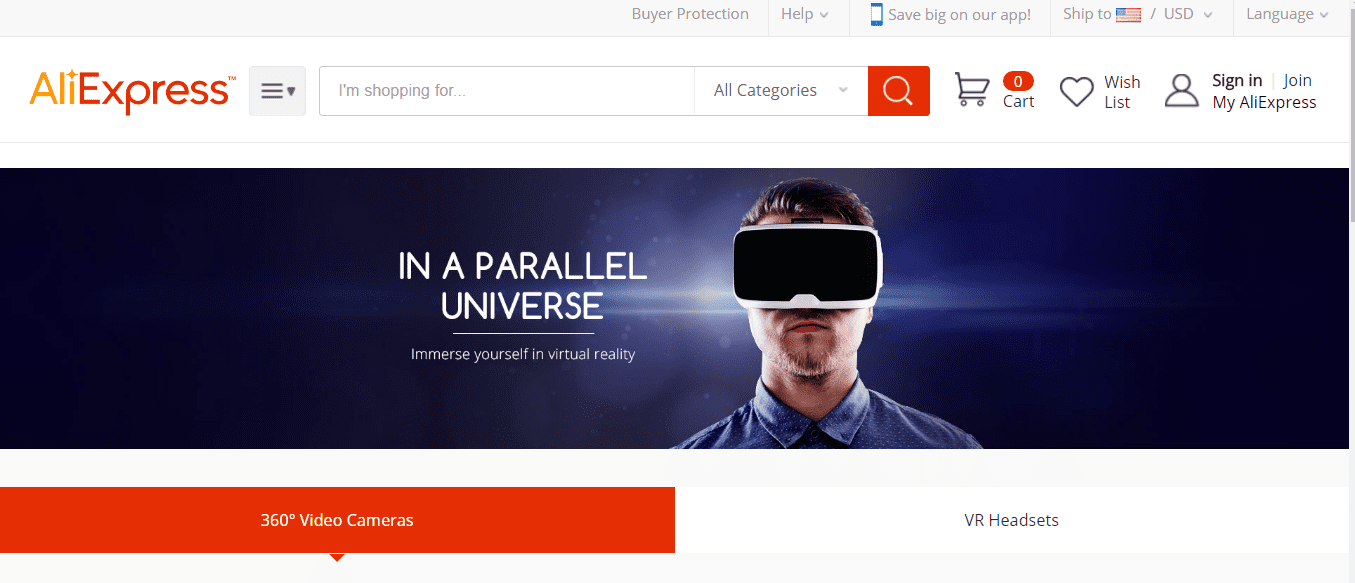Switch to the VR Headsets tab
This screenshot has height=583, width=1355.
[x=1012, y=520]
